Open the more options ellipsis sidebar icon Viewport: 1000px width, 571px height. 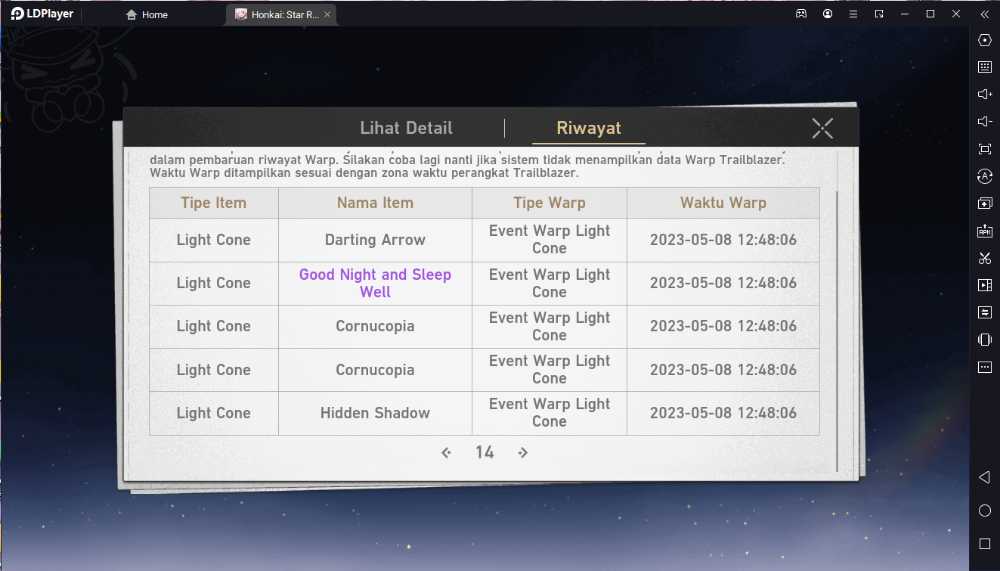tap(985, 367)
